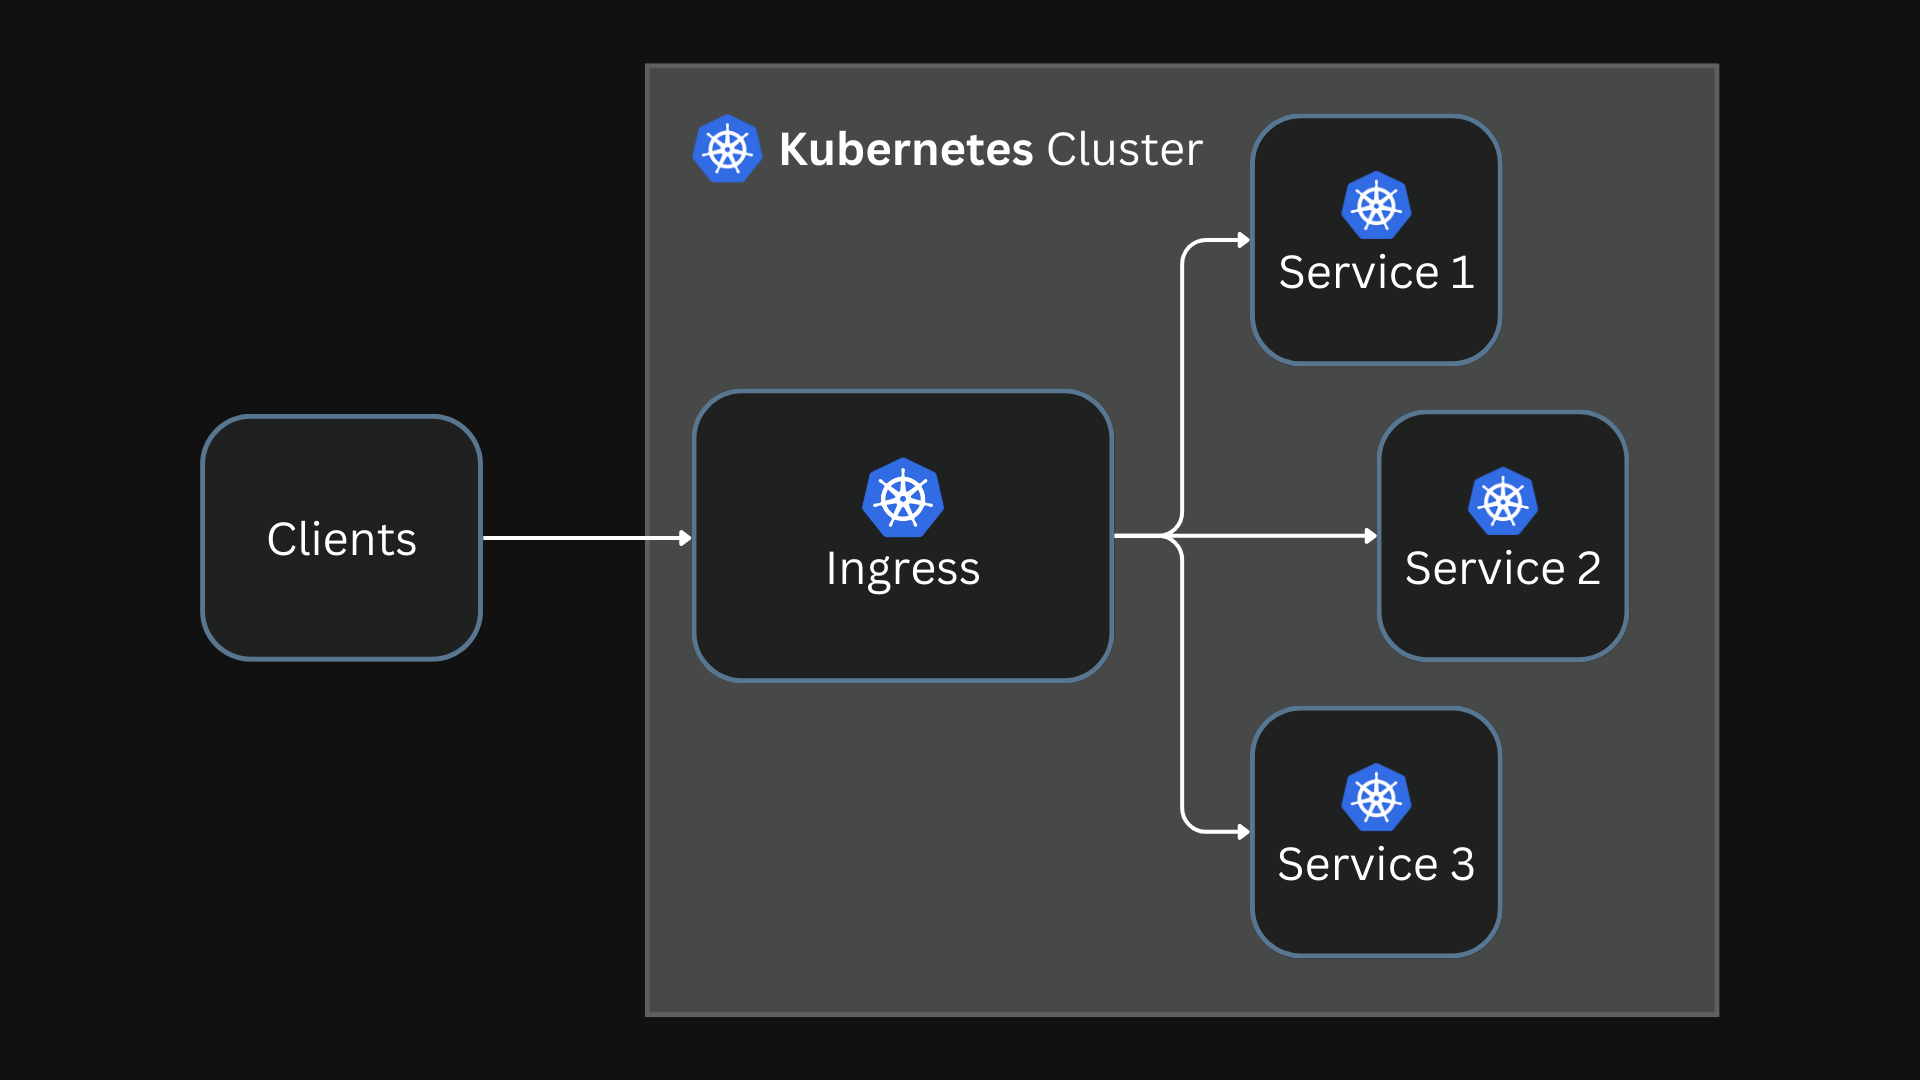Click the Service 2 label text
The height and width of the screenshot is (1080, 1920).
click(1503, 568)
